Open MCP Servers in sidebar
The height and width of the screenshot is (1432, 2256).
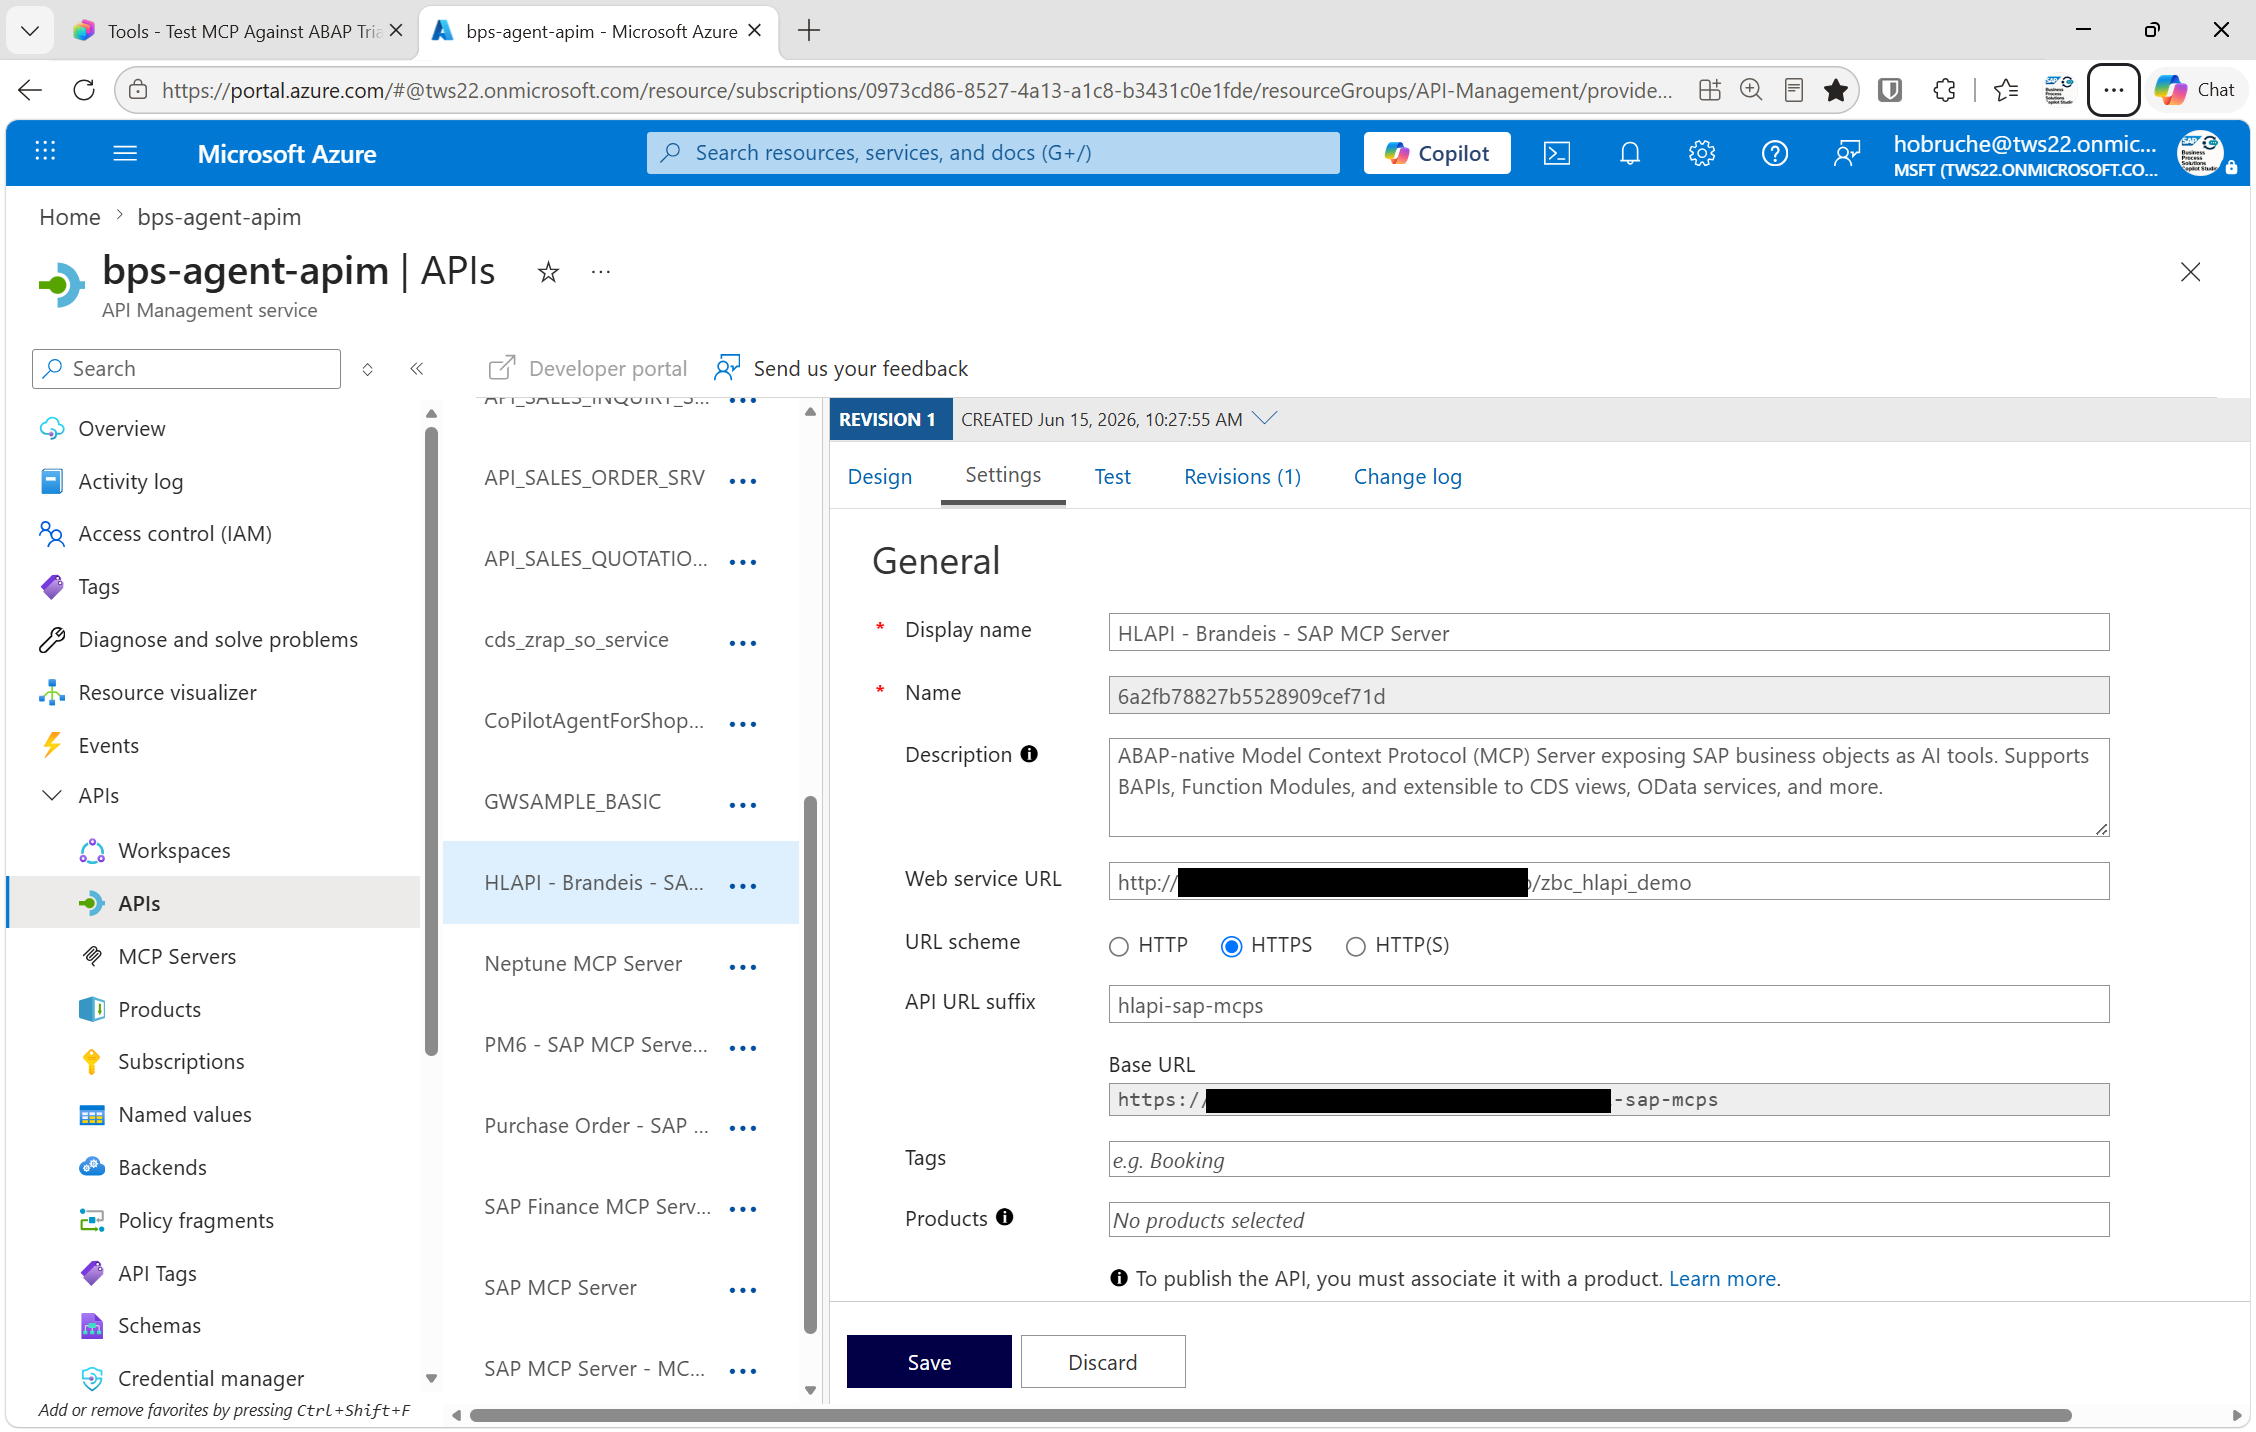click(177, 956)
